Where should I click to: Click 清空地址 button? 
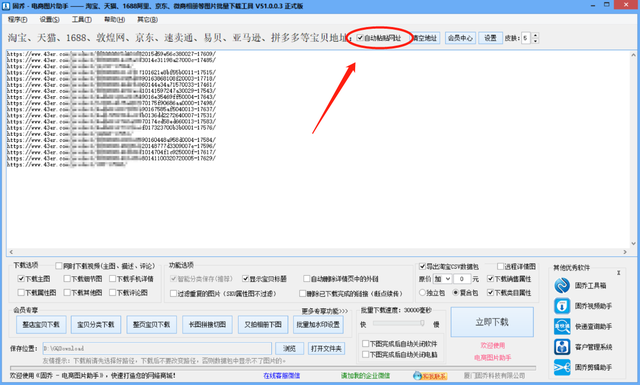(425, 38)
